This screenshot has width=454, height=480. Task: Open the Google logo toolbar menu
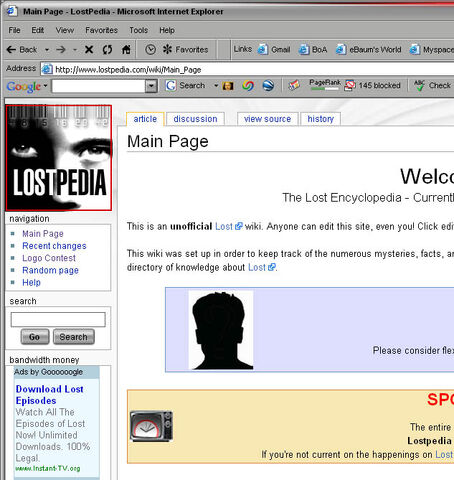click(x=27, y=86)
